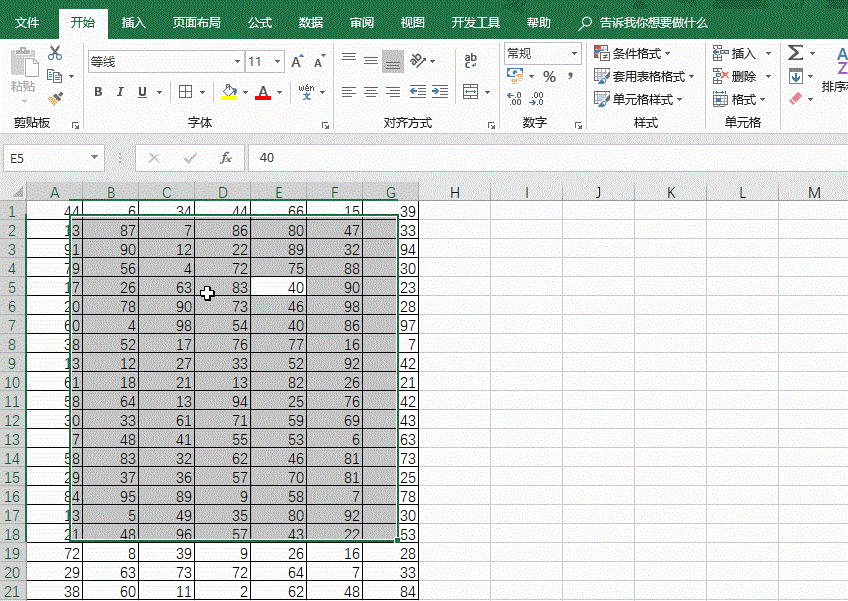Screen dimensions: 848x601
Task: Open the Font group dialog launcher
Action: pyautogui.click(x=325, y=126)
